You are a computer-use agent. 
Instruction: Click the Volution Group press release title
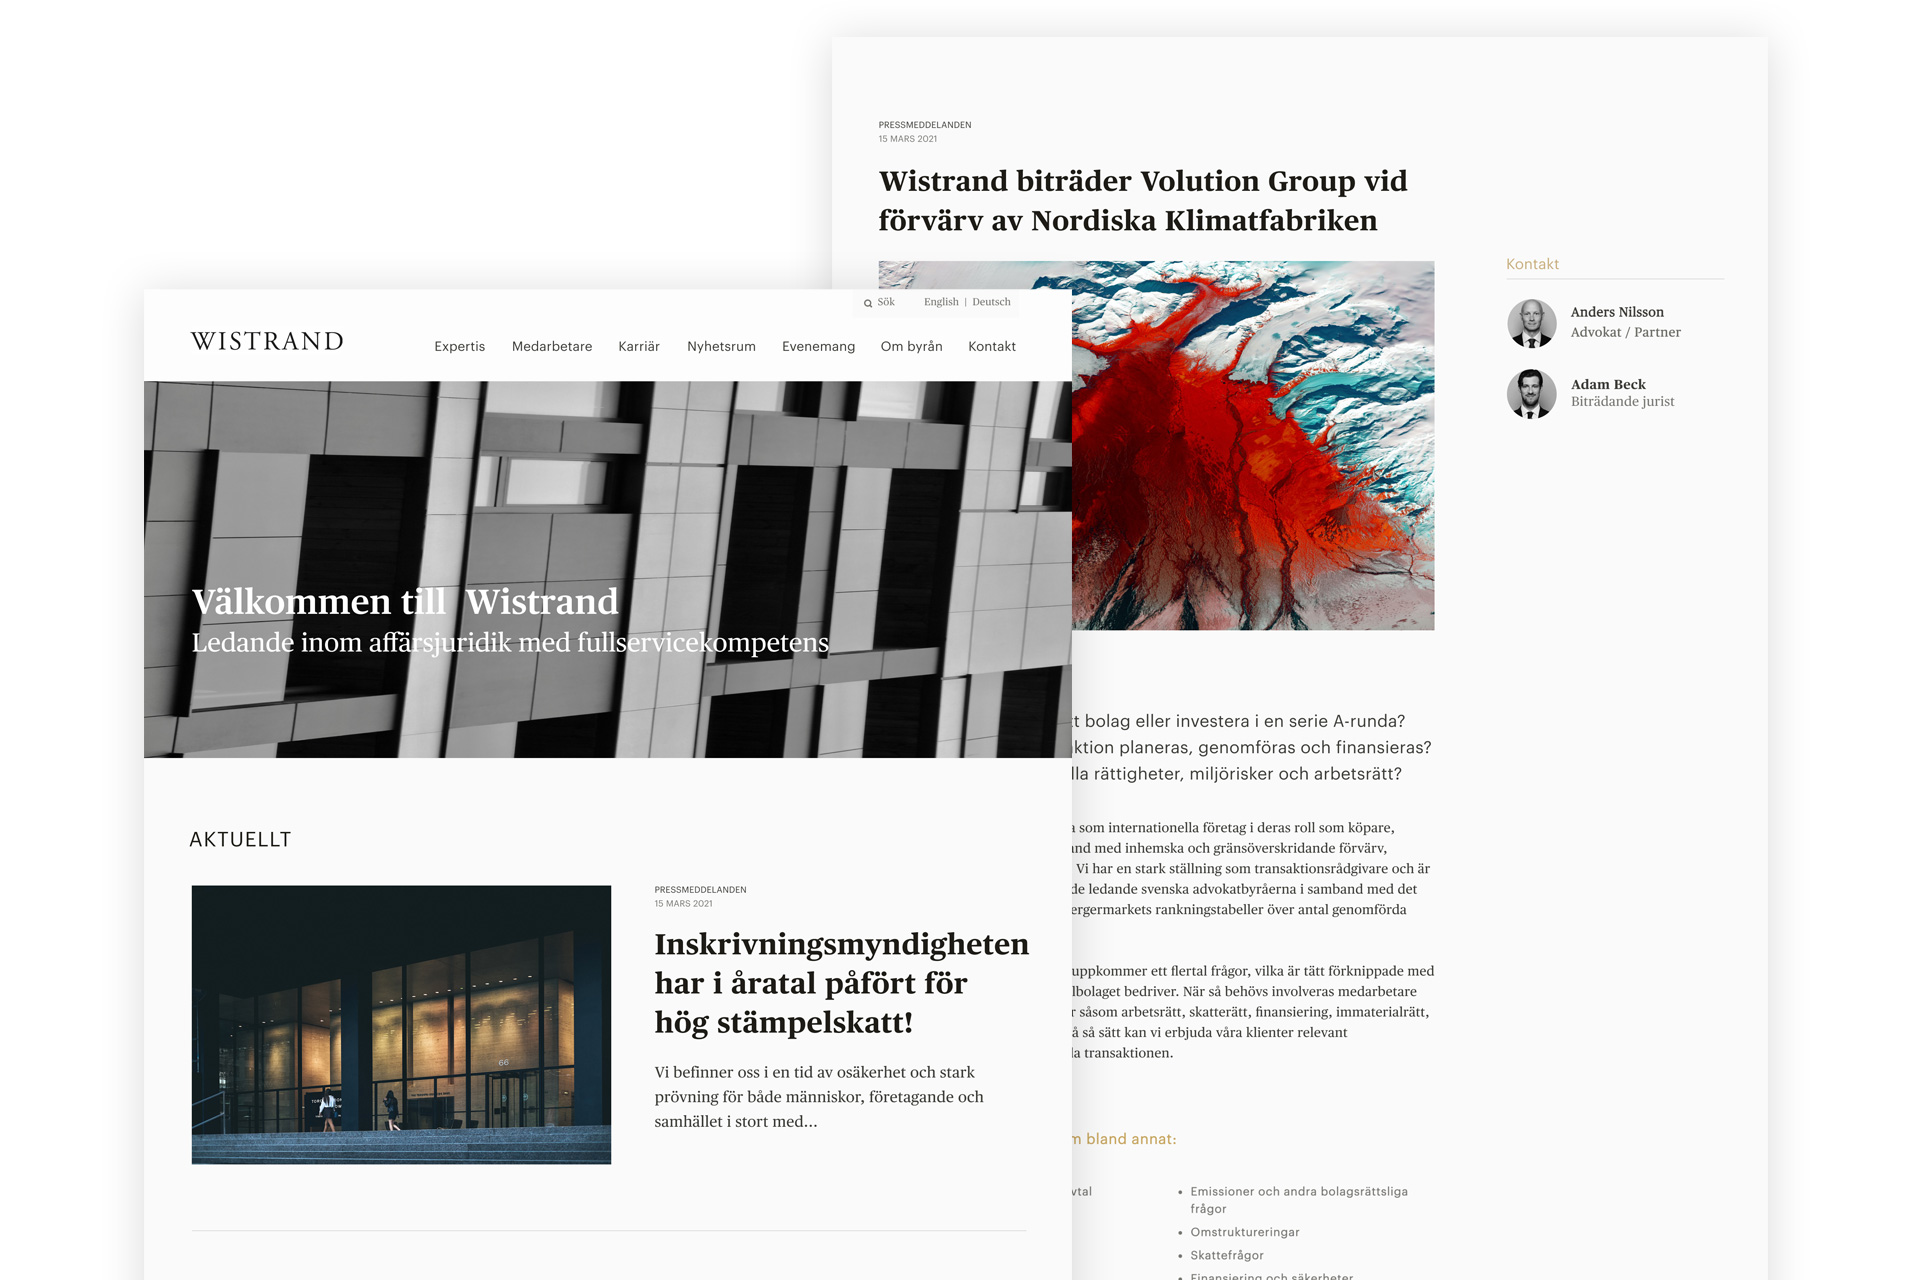1143,200
